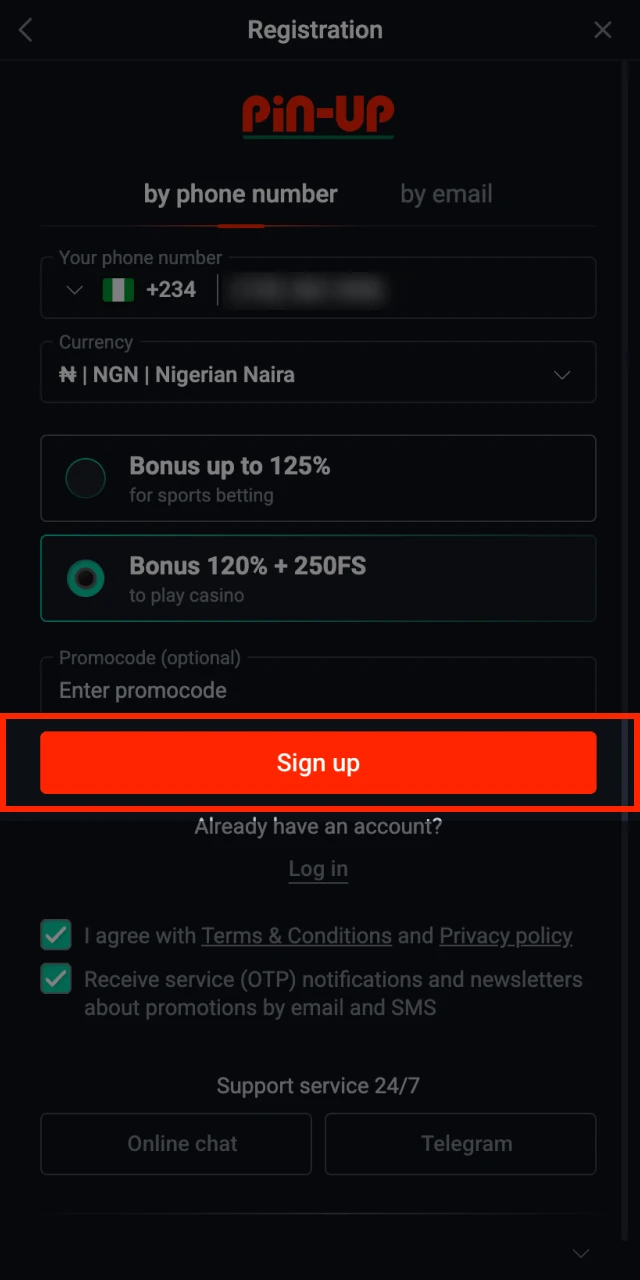The height and width of the screenshot is (1280, 640).
Task: Tap the Nigerian flag icon
Action: [x=118, y=290]
